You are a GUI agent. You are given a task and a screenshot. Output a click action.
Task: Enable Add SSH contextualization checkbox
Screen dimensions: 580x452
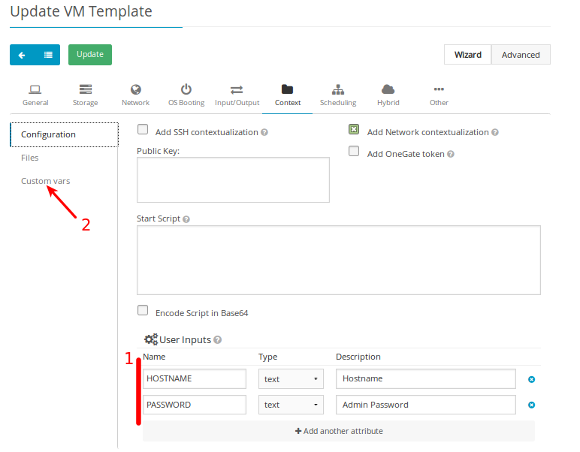[x=142, y=129]
